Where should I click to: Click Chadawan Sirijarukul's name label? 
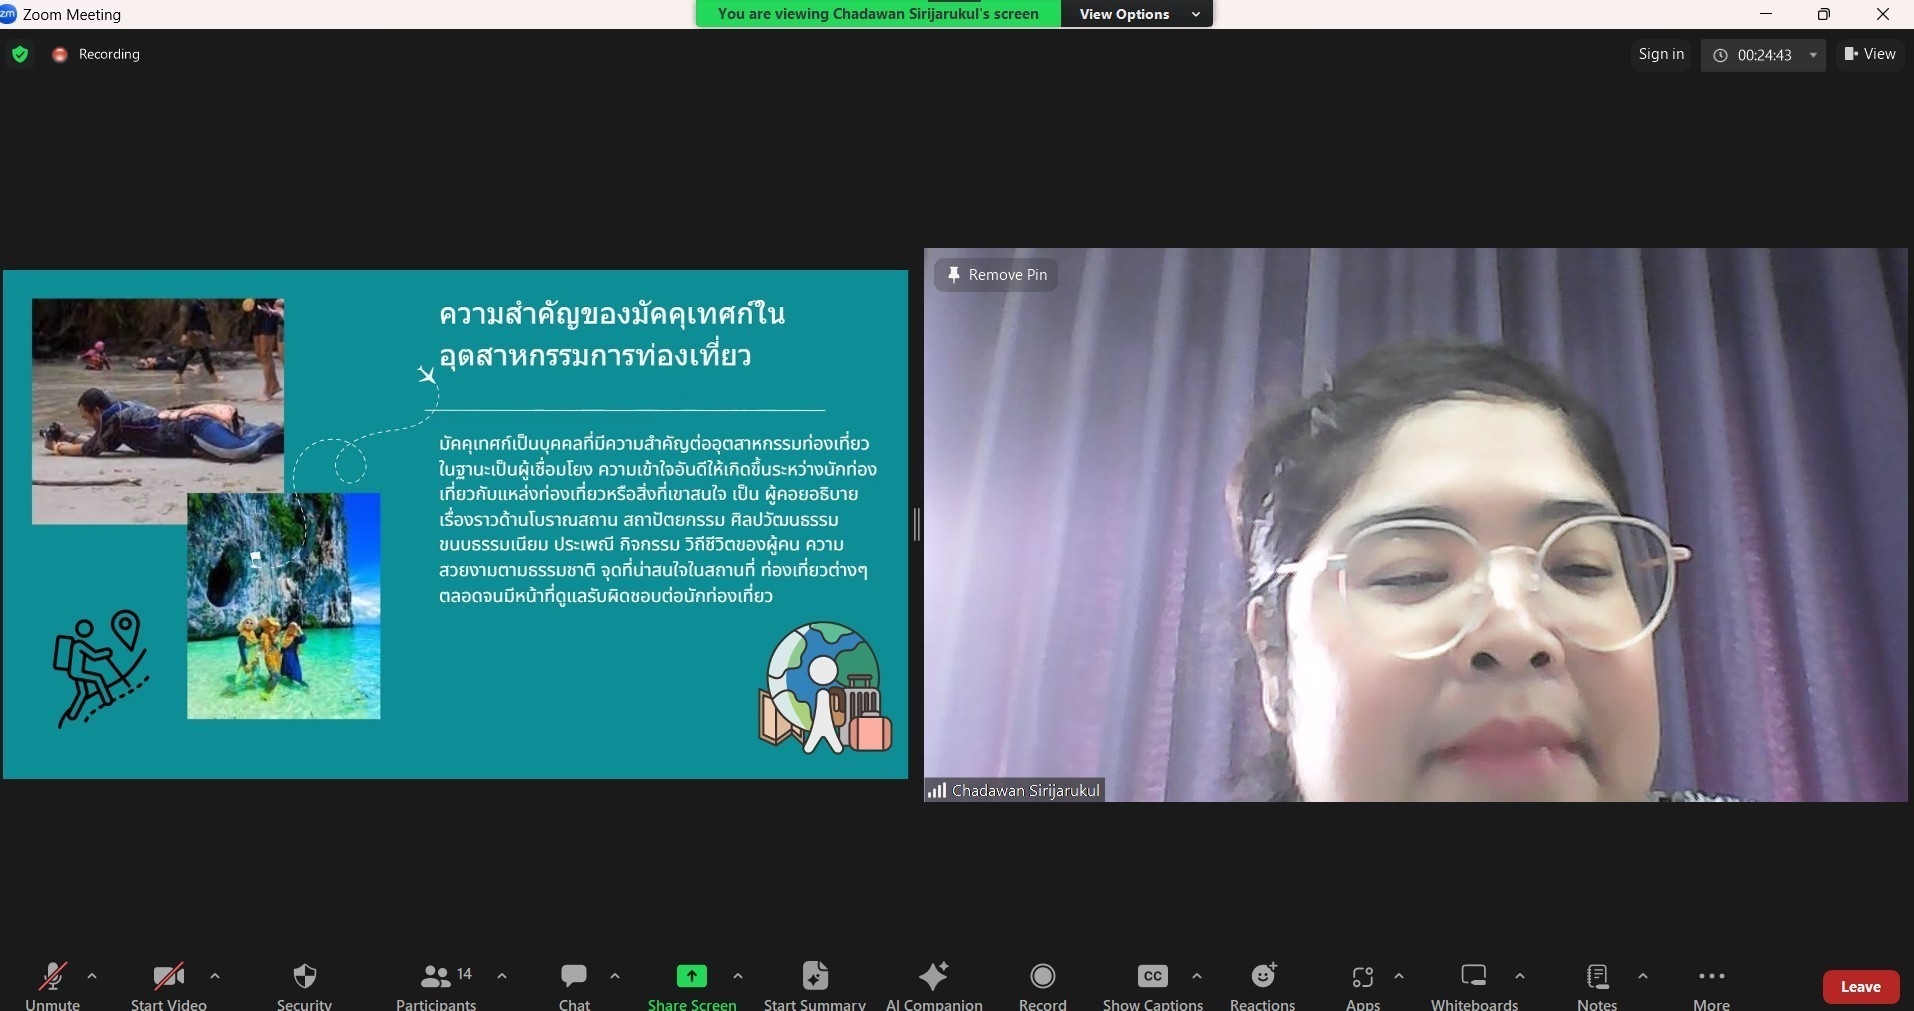[1026, 790]
